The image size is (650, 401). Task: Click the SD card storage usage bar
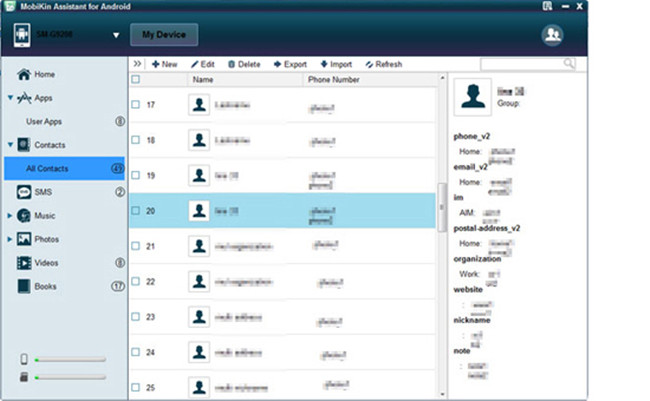coord(70,377)
